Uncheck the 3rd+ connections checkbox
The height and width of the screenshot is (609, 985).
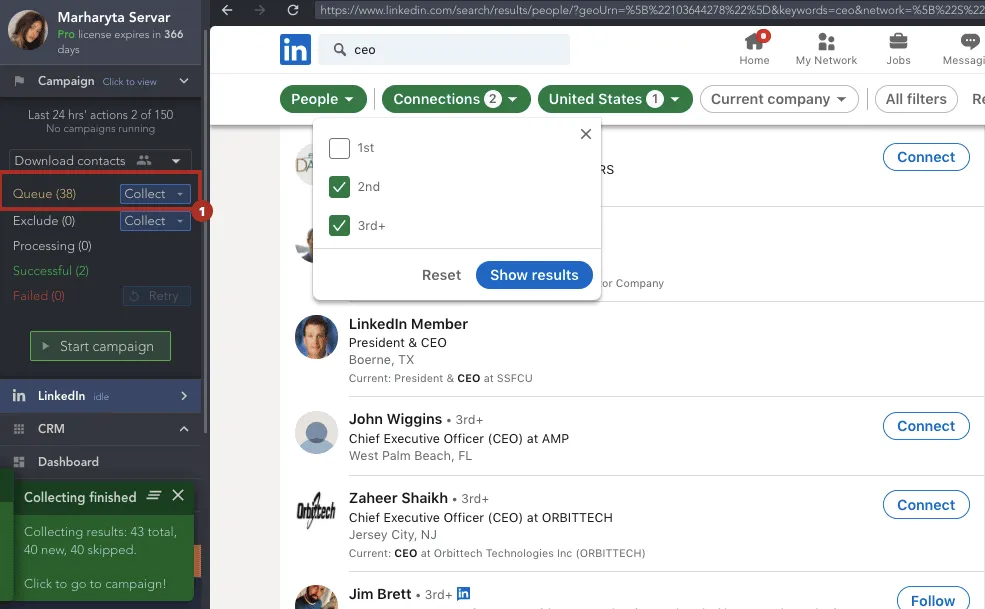(x=339, y=226)
